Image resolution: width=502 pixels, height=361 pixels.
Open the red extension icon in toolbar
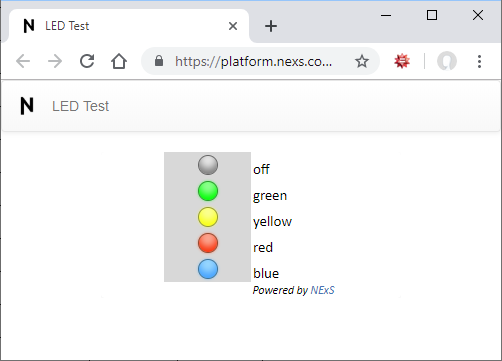point(402,61)
